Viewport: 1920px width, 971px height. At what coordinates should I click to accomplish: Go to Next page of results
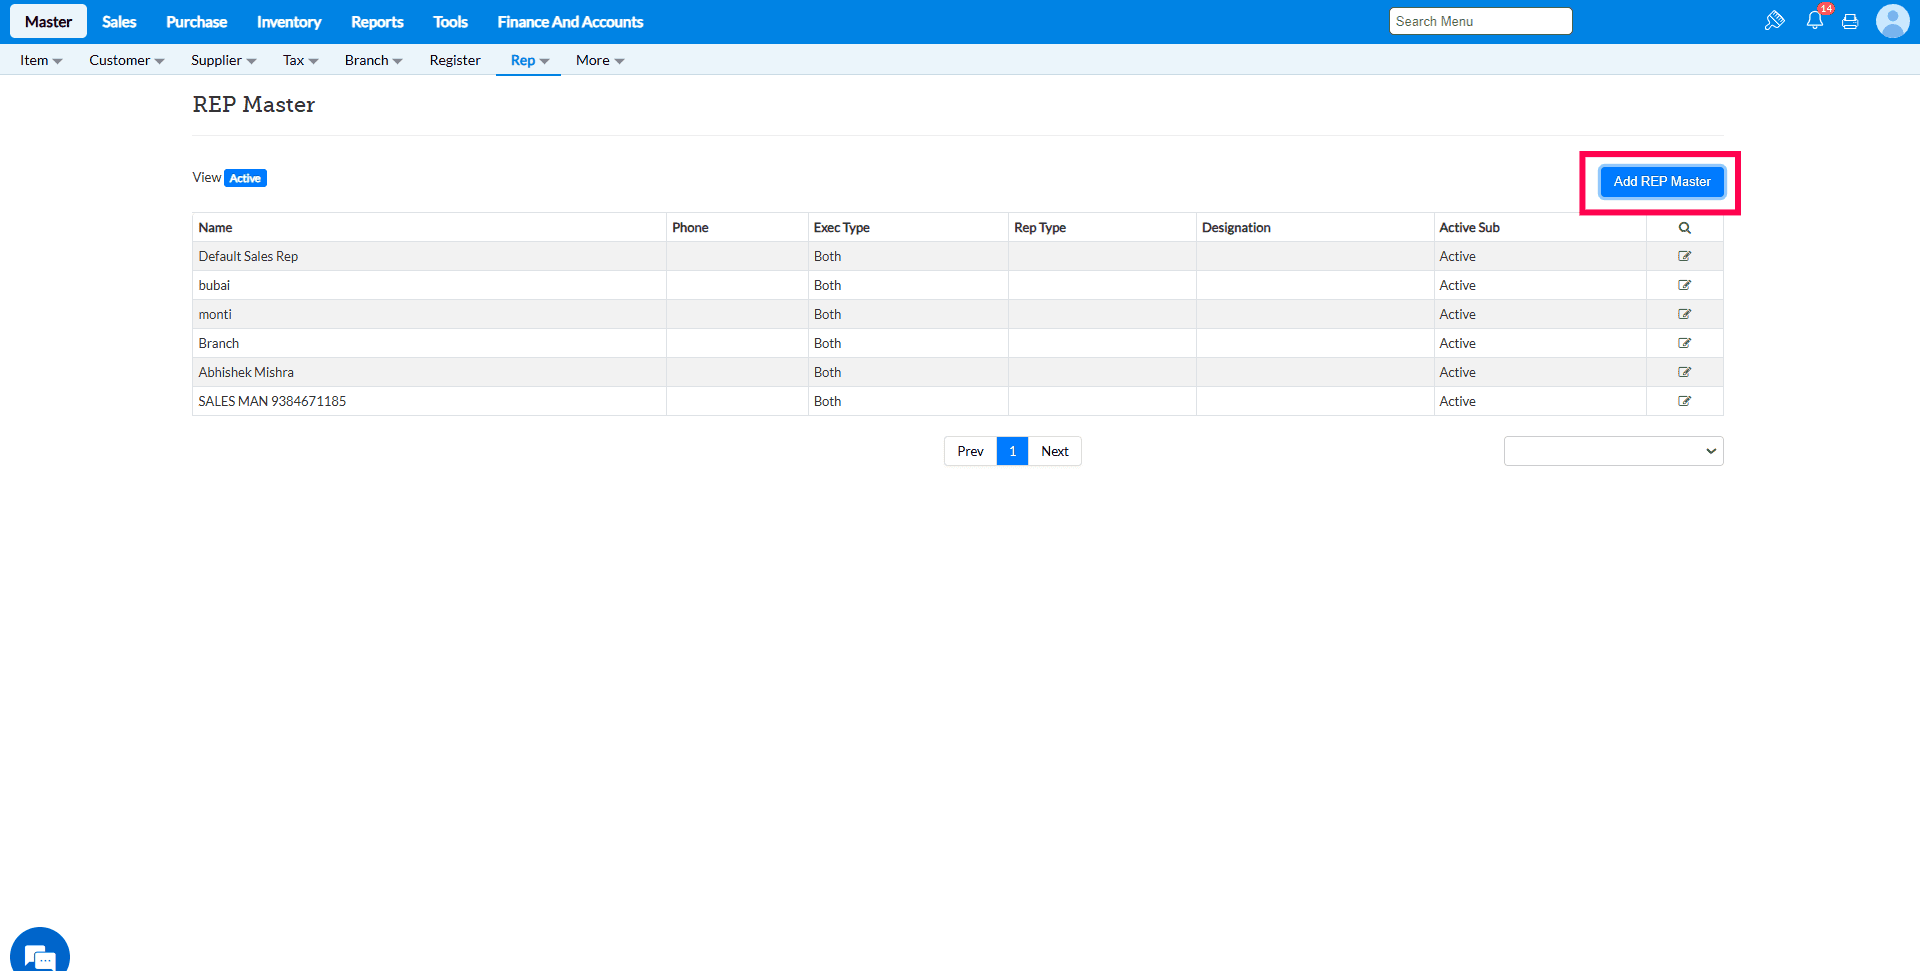[x=1054, y=452]
